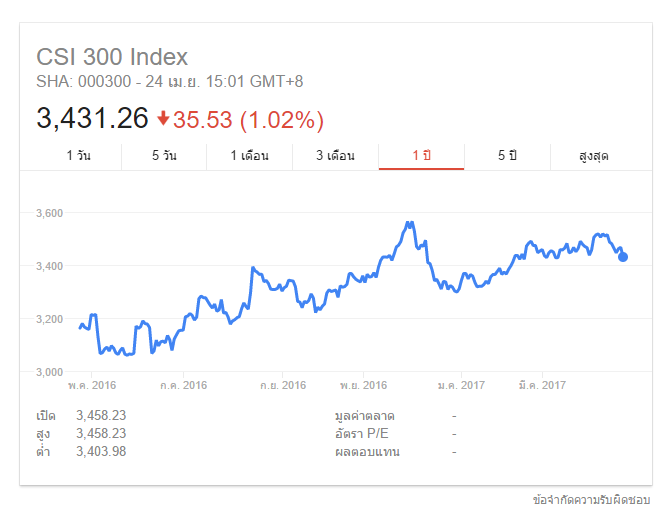Show the สูงสุด maximum range
This screenshot has width=669, height=520.
click(x=593, y=156)
